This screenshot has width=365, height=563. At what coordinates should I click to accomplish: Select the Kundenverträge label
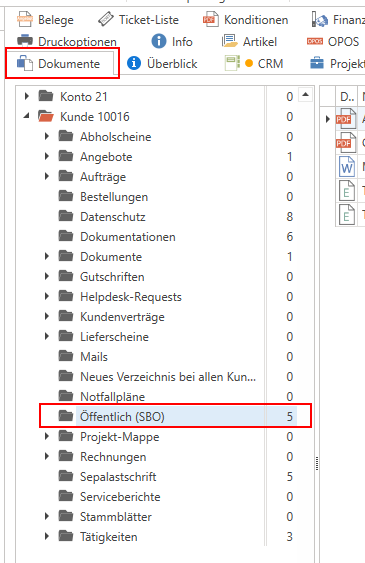click(122, 317)
